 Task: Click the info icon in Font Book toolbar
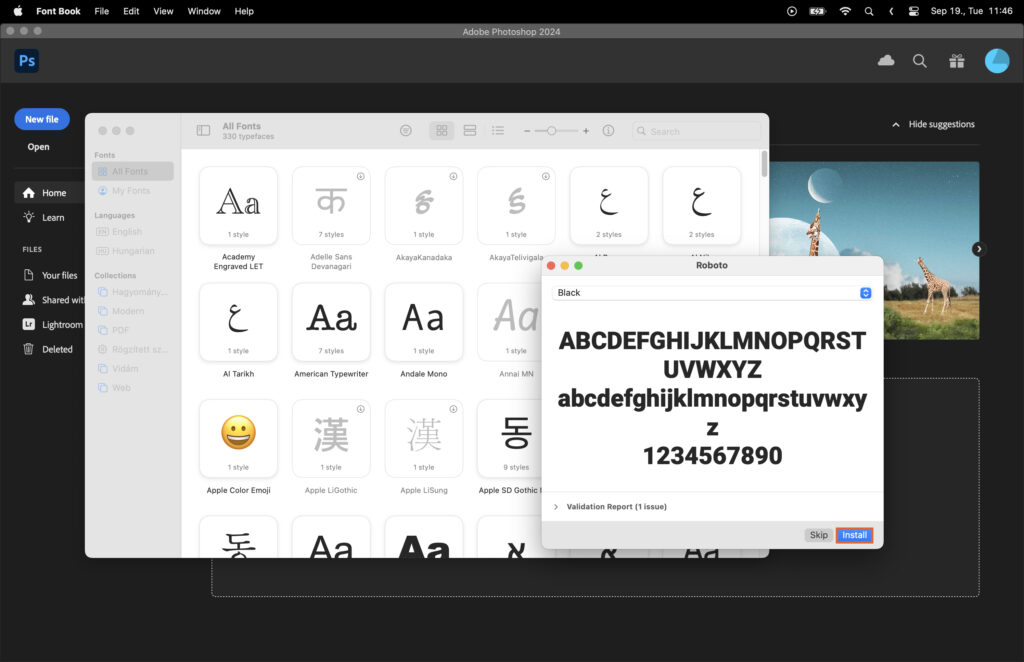coord(607,130)
